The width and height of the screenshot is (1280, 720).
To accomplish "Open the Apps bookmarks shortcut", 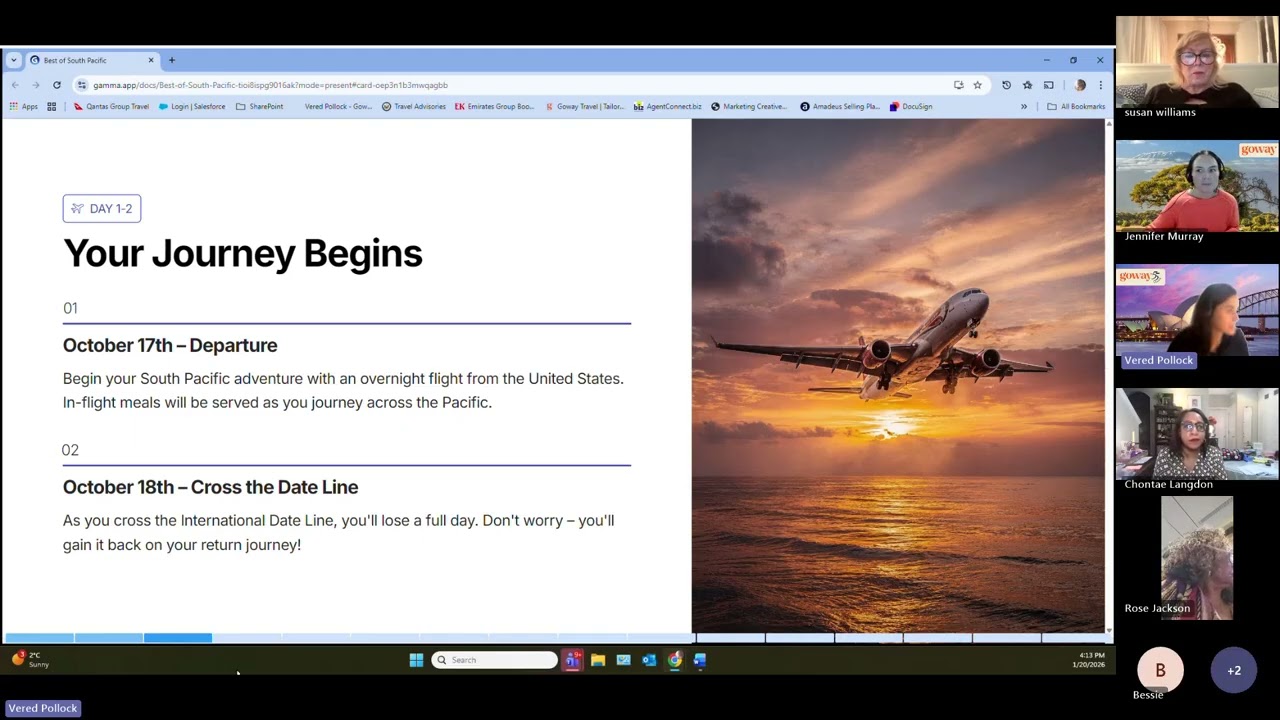I will click(x=24, y=106).
